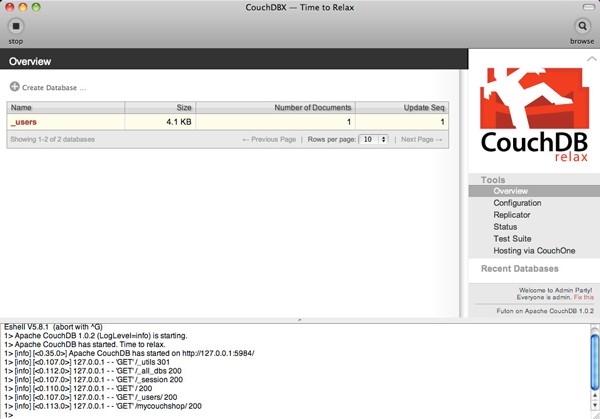Click the yellow minimize window button

[23, 7]
